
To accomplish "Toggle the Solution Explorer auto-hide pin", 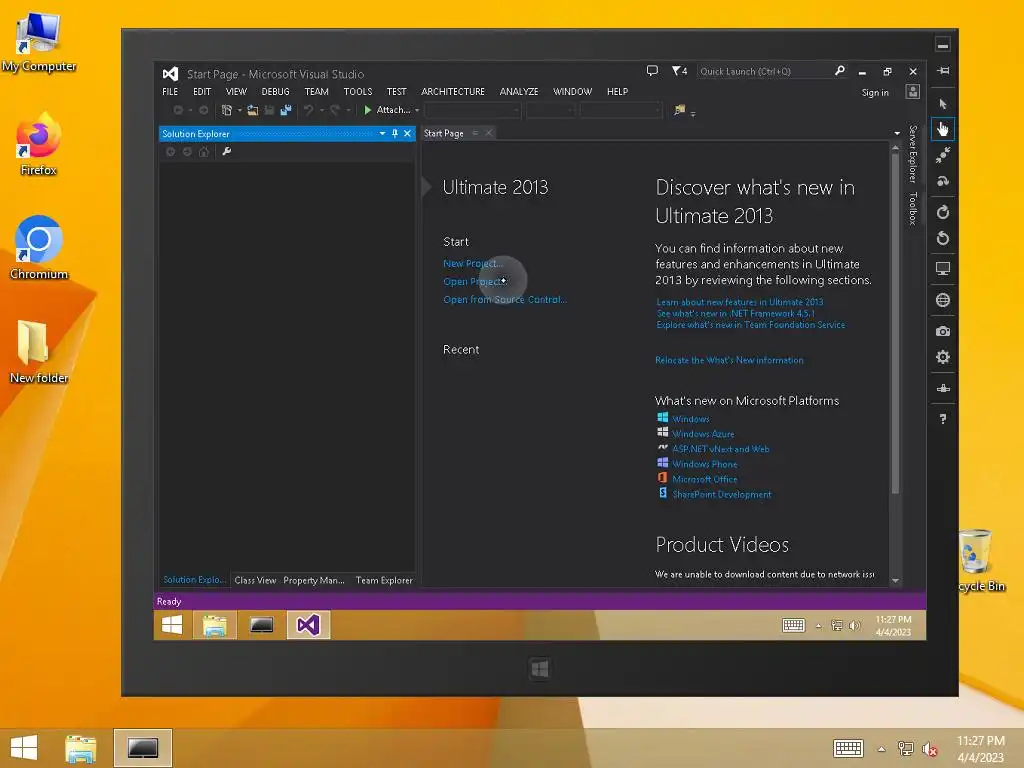I will 394,133.
